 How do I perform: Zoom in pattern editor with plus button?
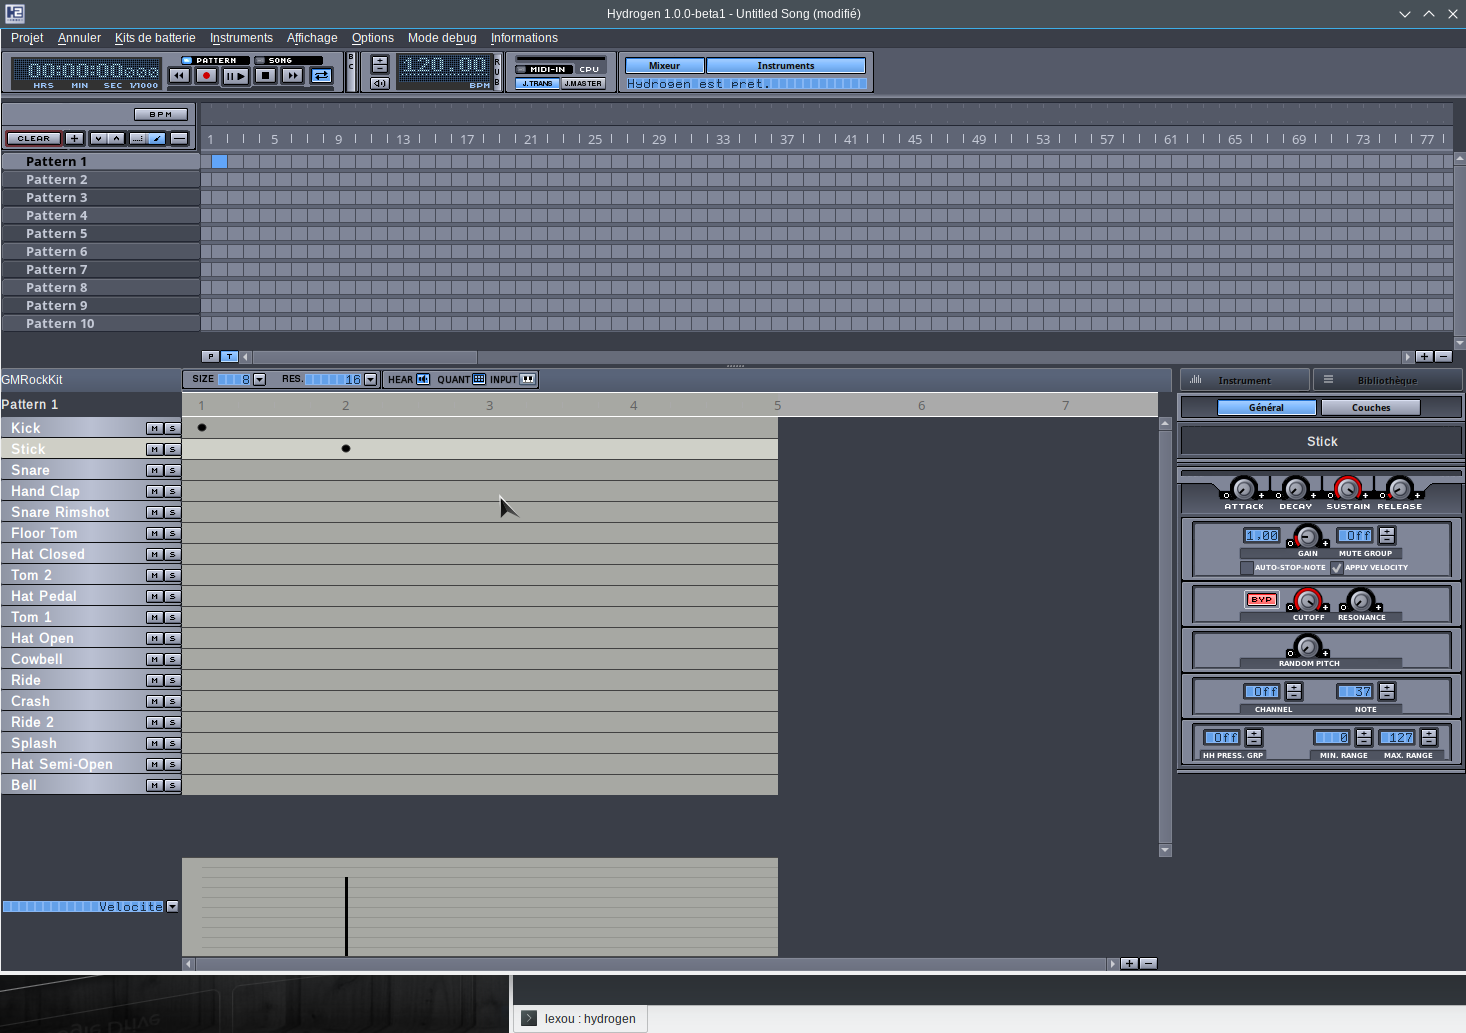pyautogui.click(x=1129, y=964)
